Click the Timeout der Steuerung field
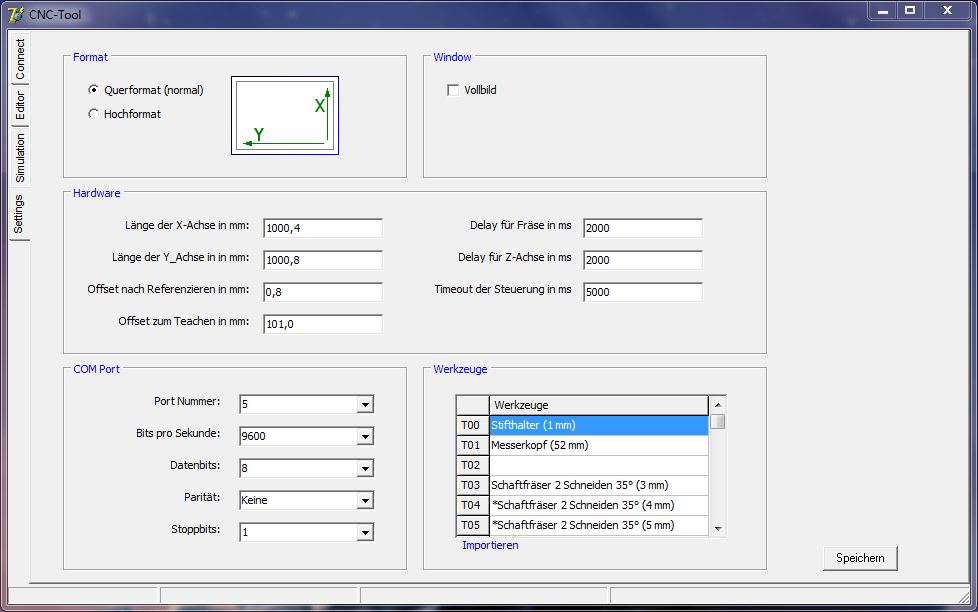Image resolution: width=978 pixels, height=612 pixels. (642, 292)
